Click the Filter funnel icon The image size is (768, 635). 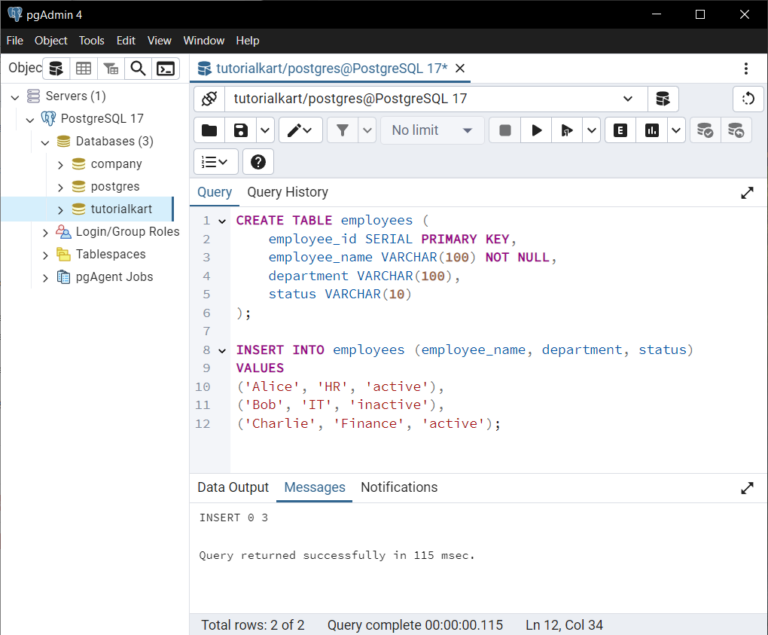click(x=343, y=130)
